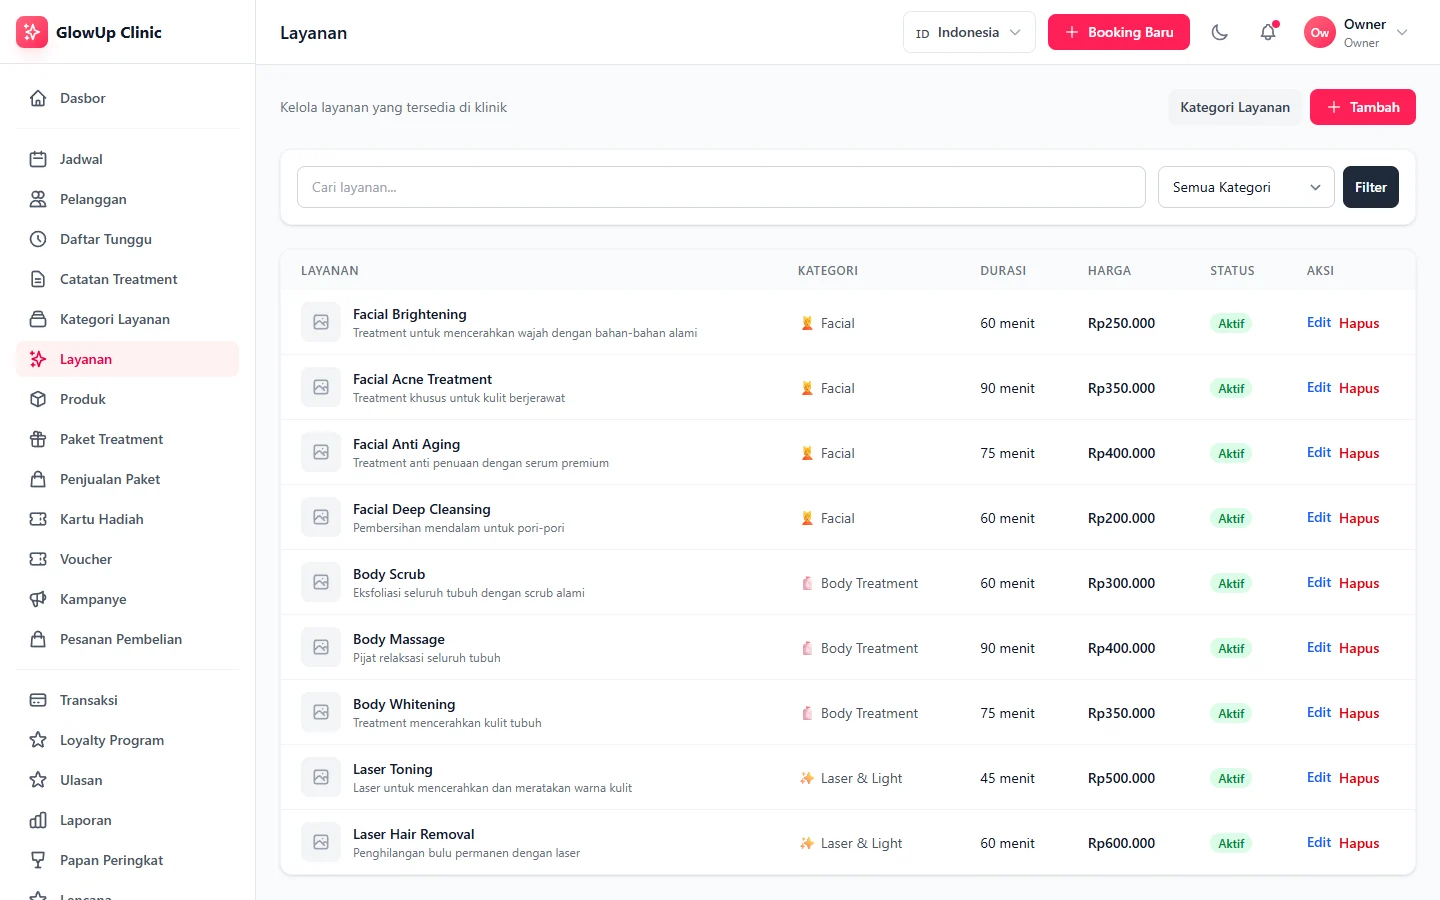Open Dasbor via its home icon
Viewport: 1440px width, 900px height.
tap(38, 98)
